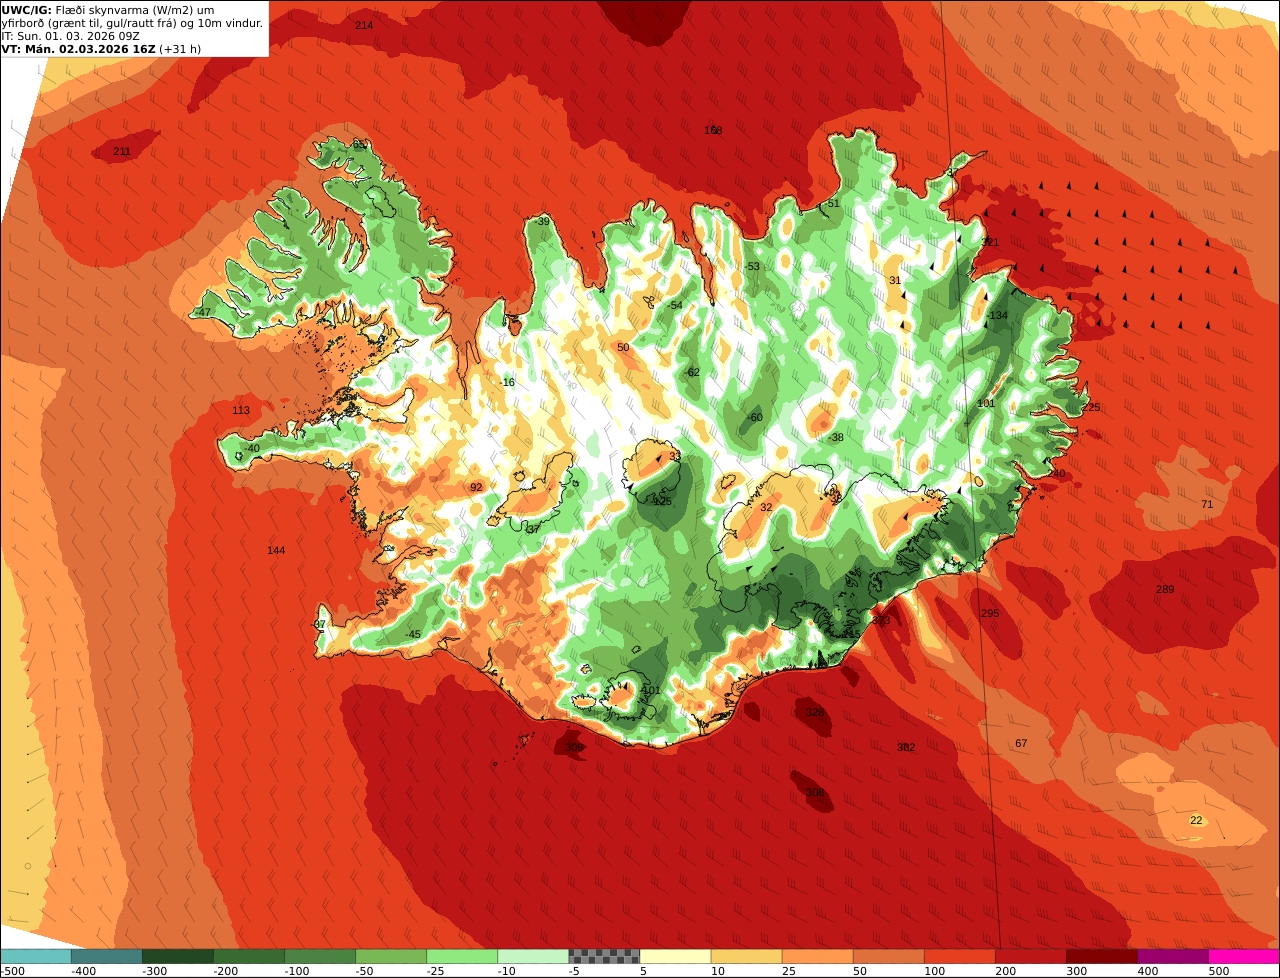Pick the medium green -100 legend swatch
This screenshot has width=1280, height=978.
320,956
